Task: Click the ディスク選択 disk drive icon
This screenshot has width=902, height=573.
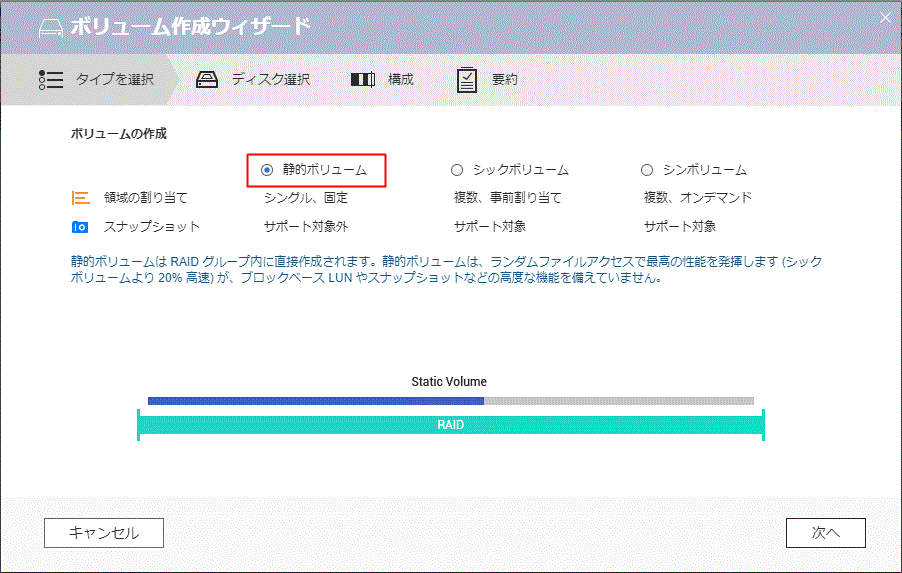Action: pos(207,79)
